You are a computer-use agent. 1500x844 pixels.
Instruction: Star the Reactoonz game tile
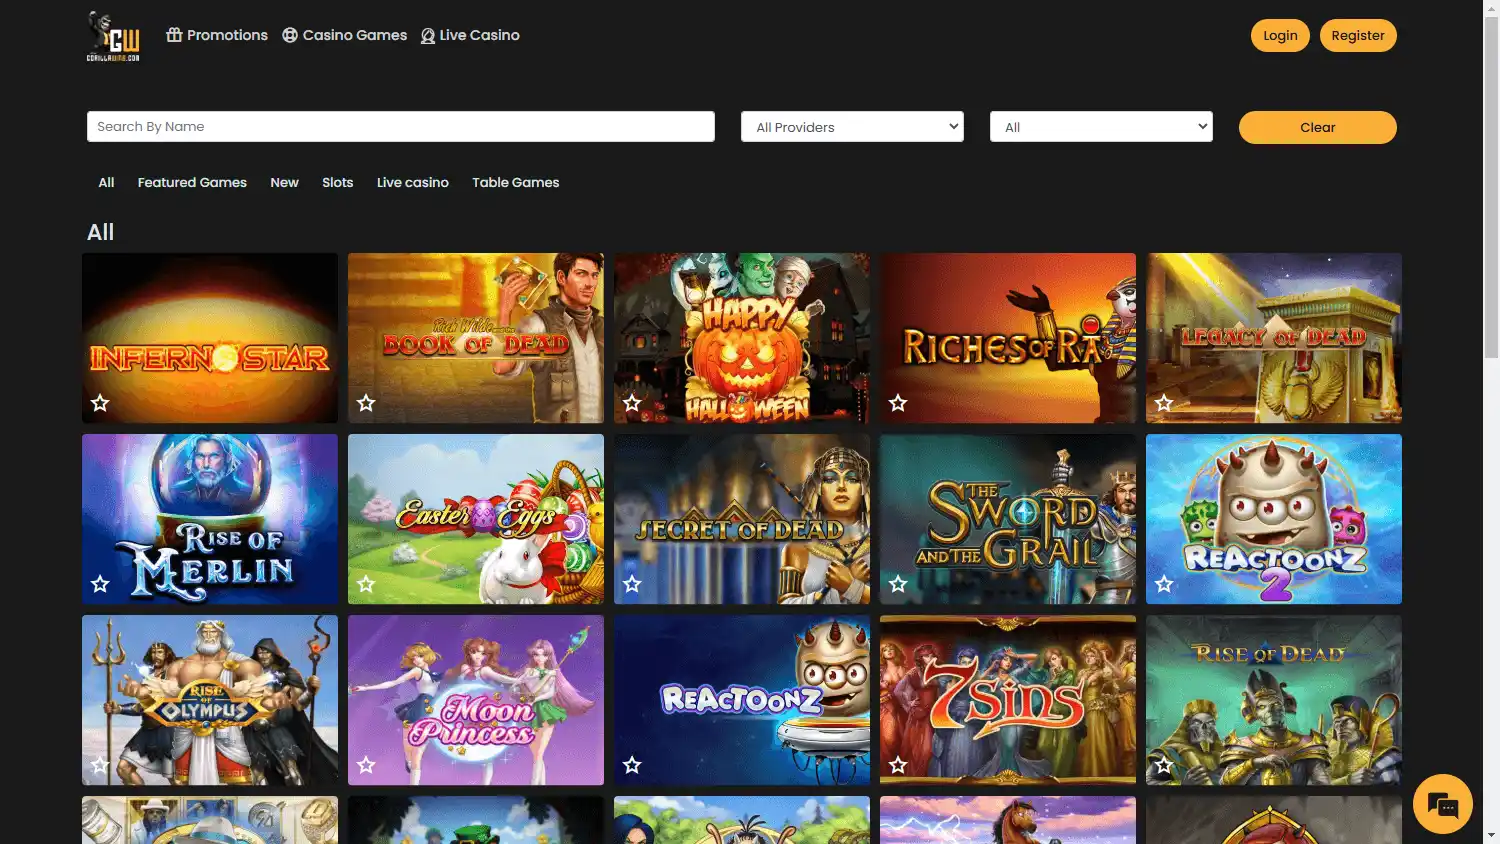[x=632, y=765]
